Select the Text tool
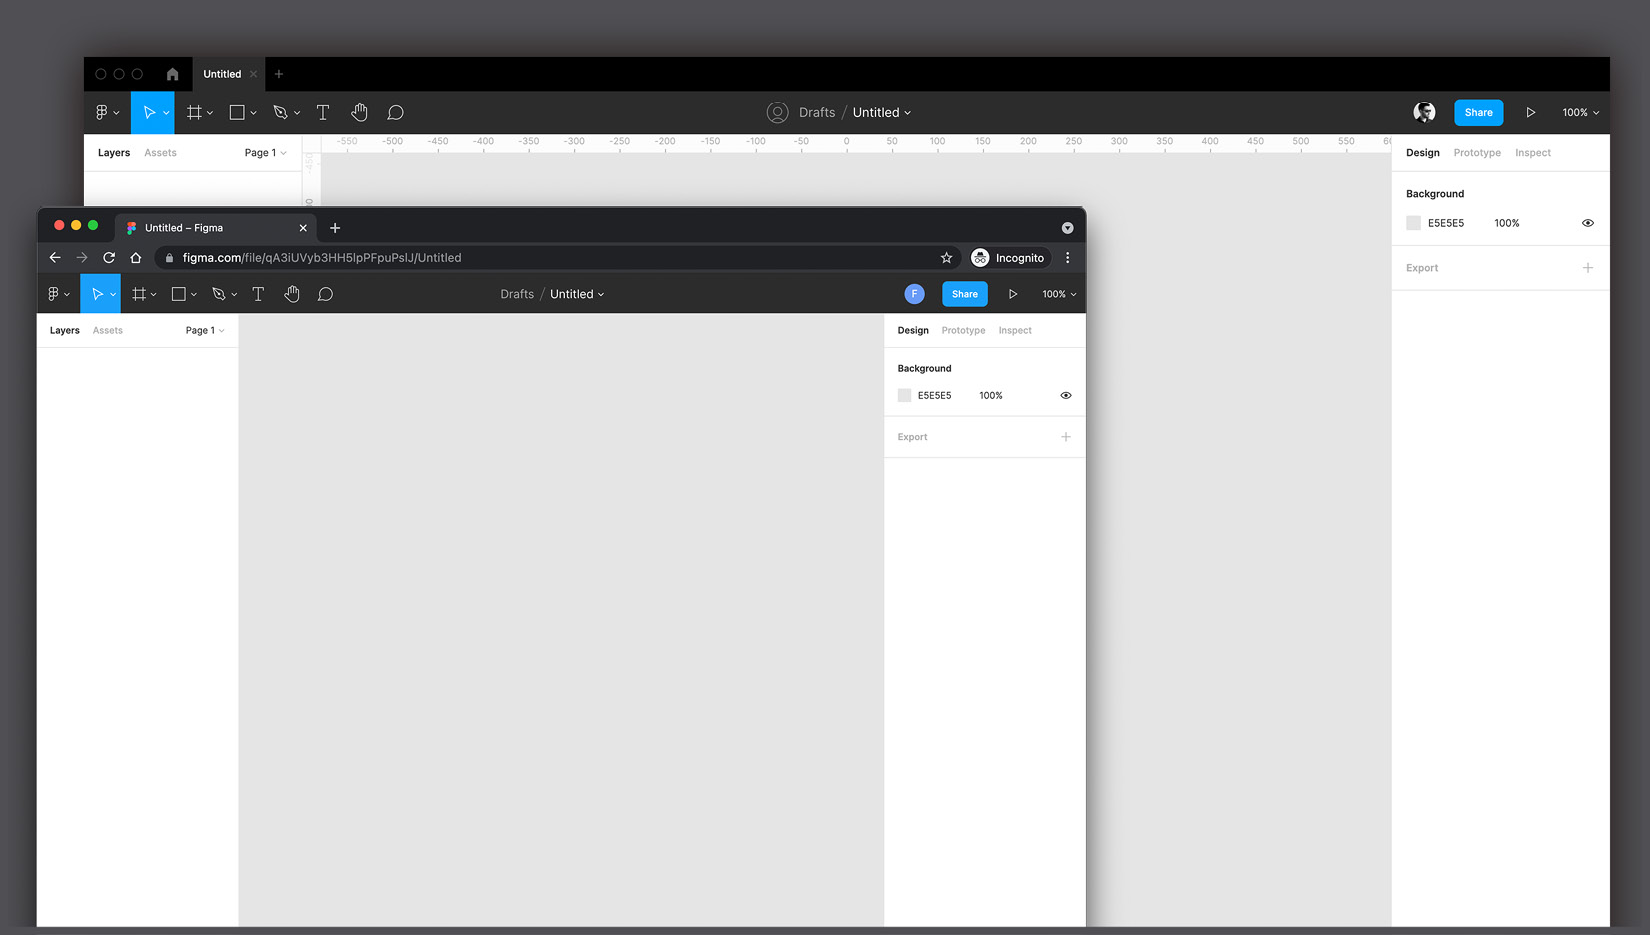 [x=258, y=293]
